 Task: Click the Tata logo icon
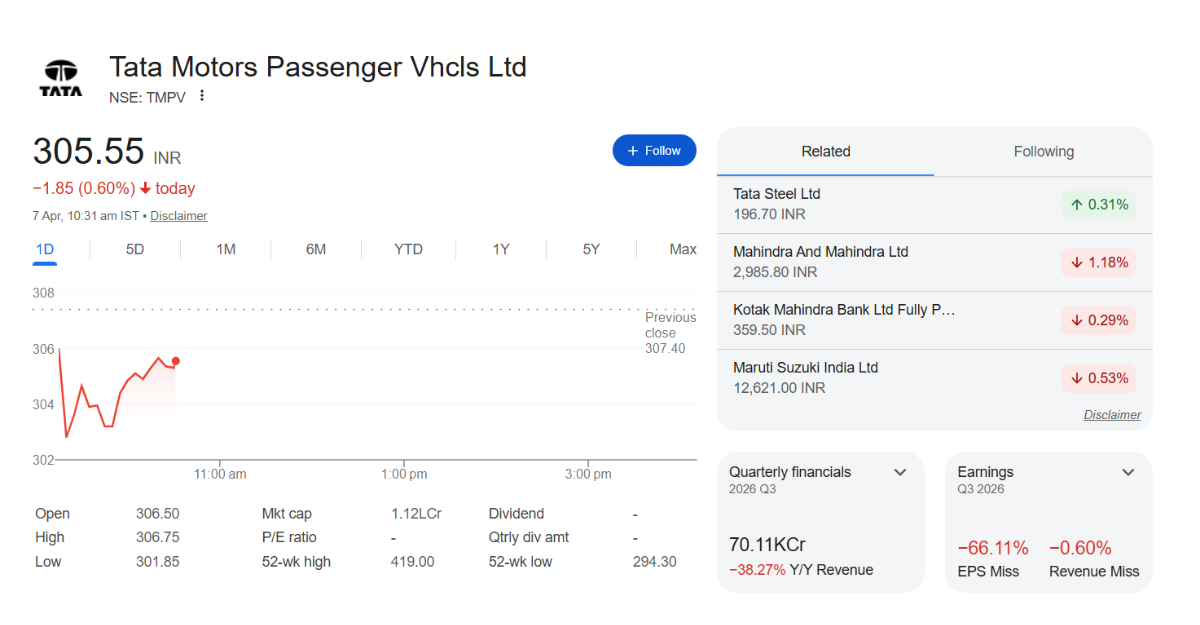point(61,78)
